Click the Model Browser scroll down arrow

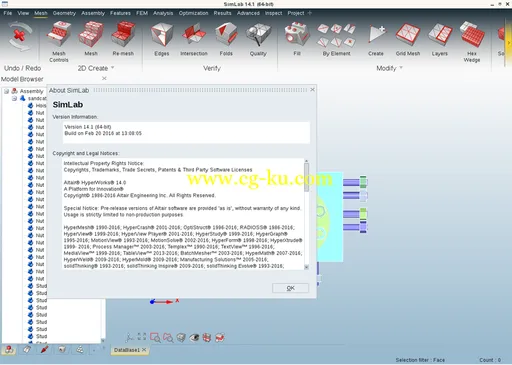click(x=103, y=340)
